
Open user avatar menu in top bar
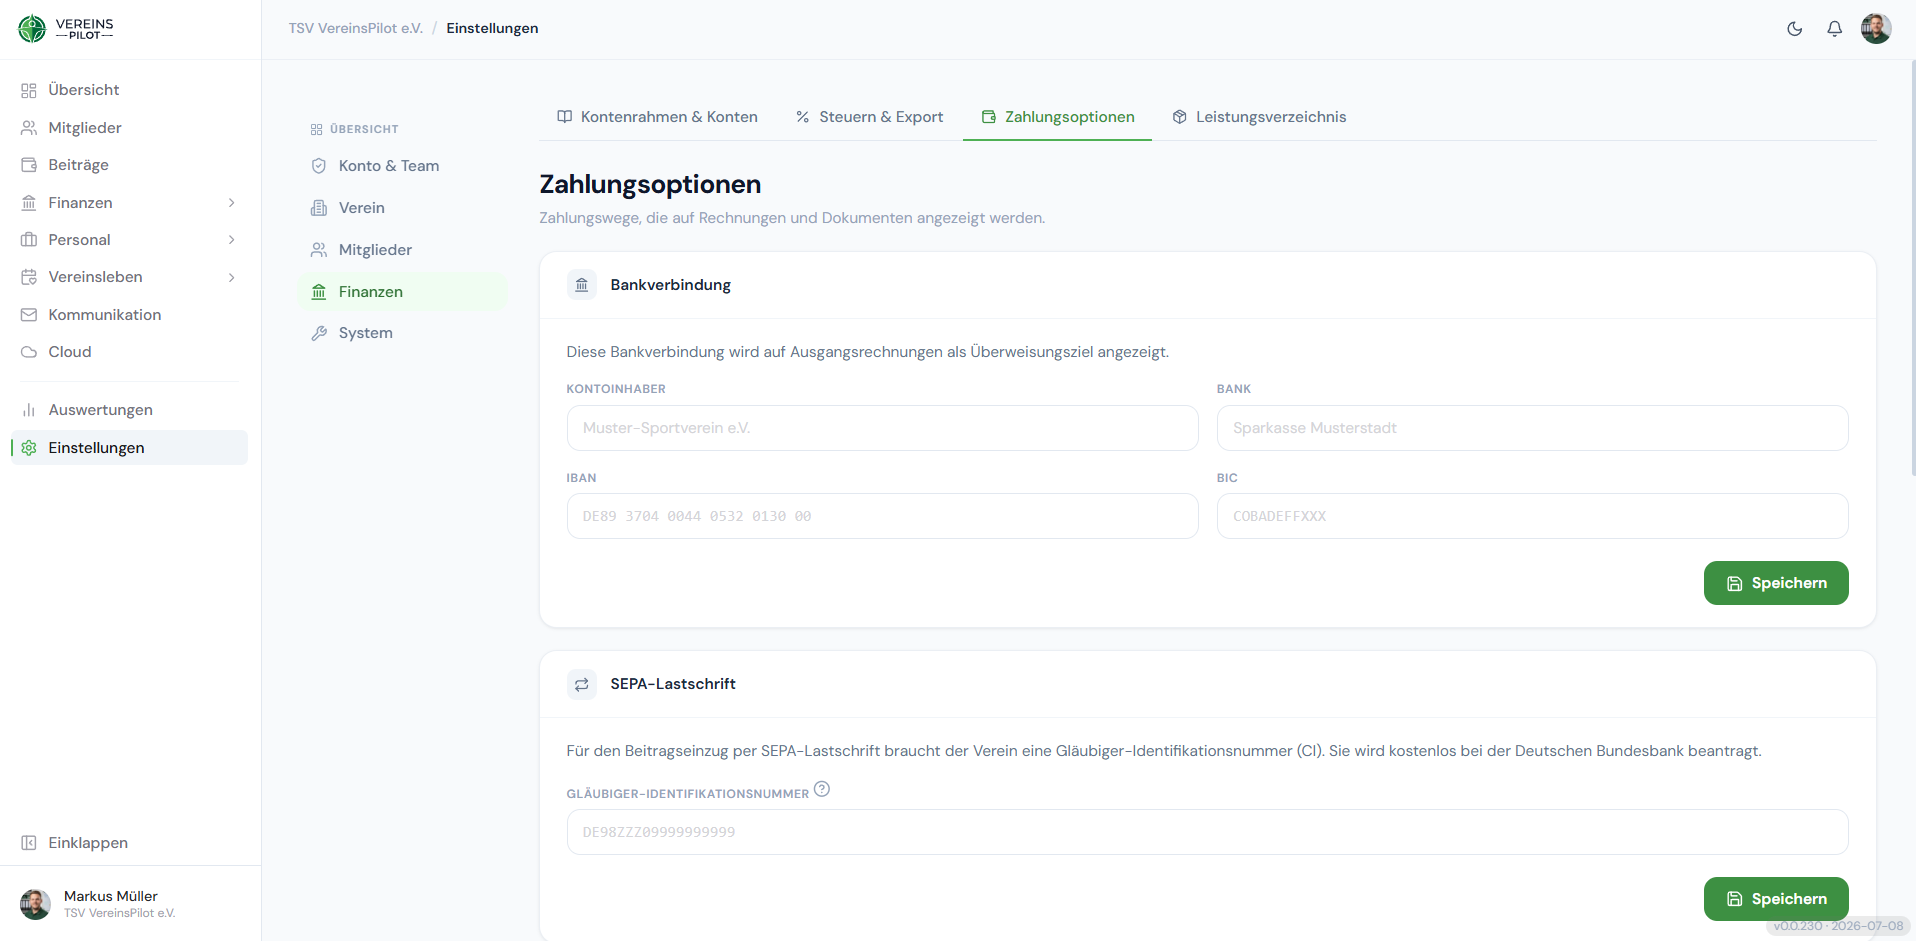[1876, 29]
